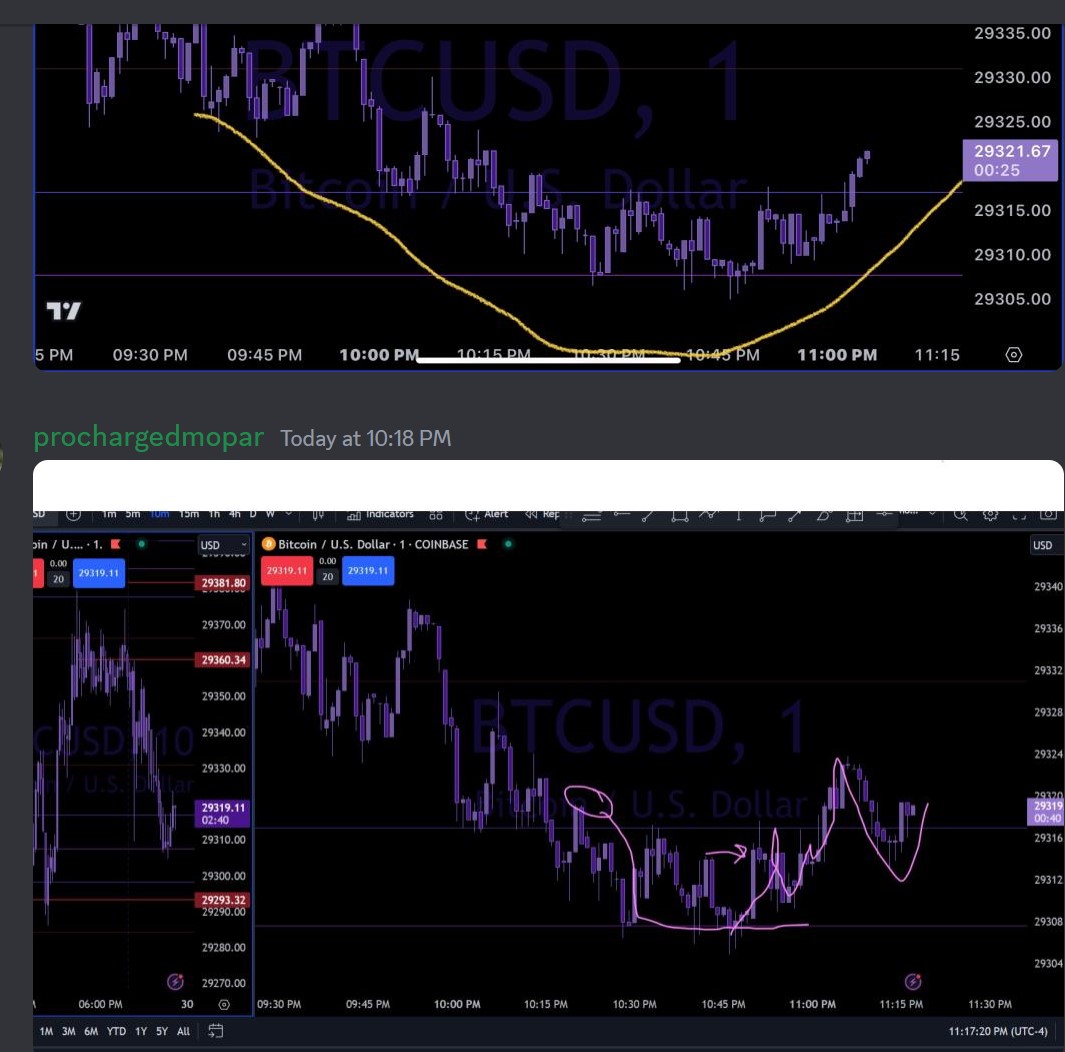Enter fullscreen mode icon
The height and width of the screenshot is (1052, 1065).
point(1019,514)
